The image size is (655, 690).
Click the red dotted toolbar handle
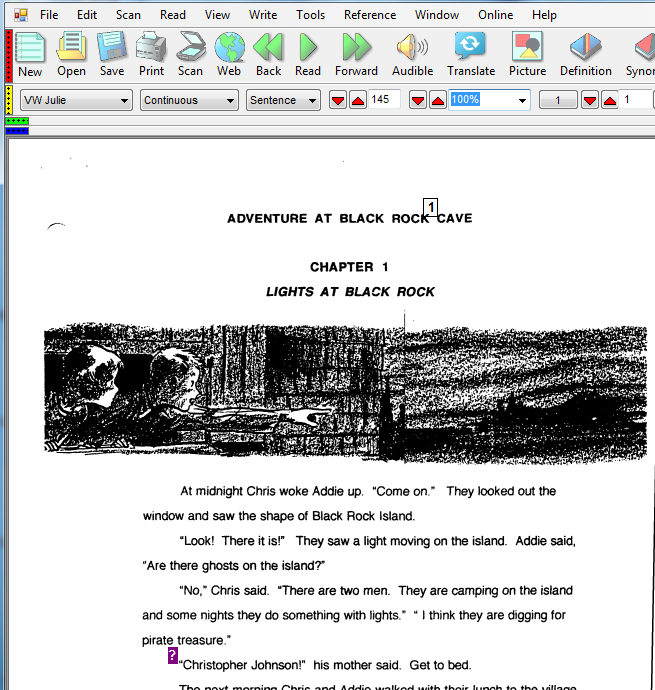(9, 56)
